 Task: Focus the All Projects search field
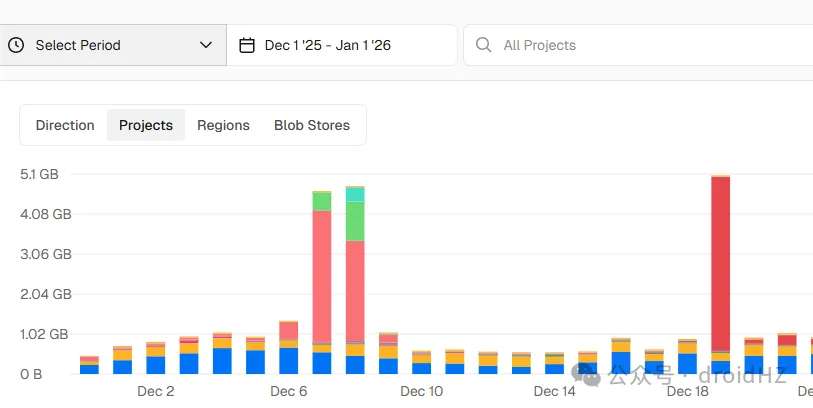click(x=638, y=45)
